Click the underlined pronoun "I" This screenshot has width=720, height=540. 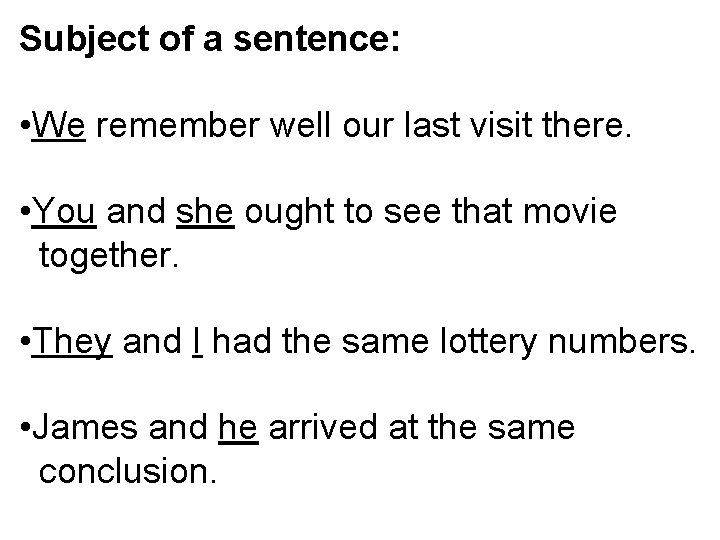click(196, 344)
